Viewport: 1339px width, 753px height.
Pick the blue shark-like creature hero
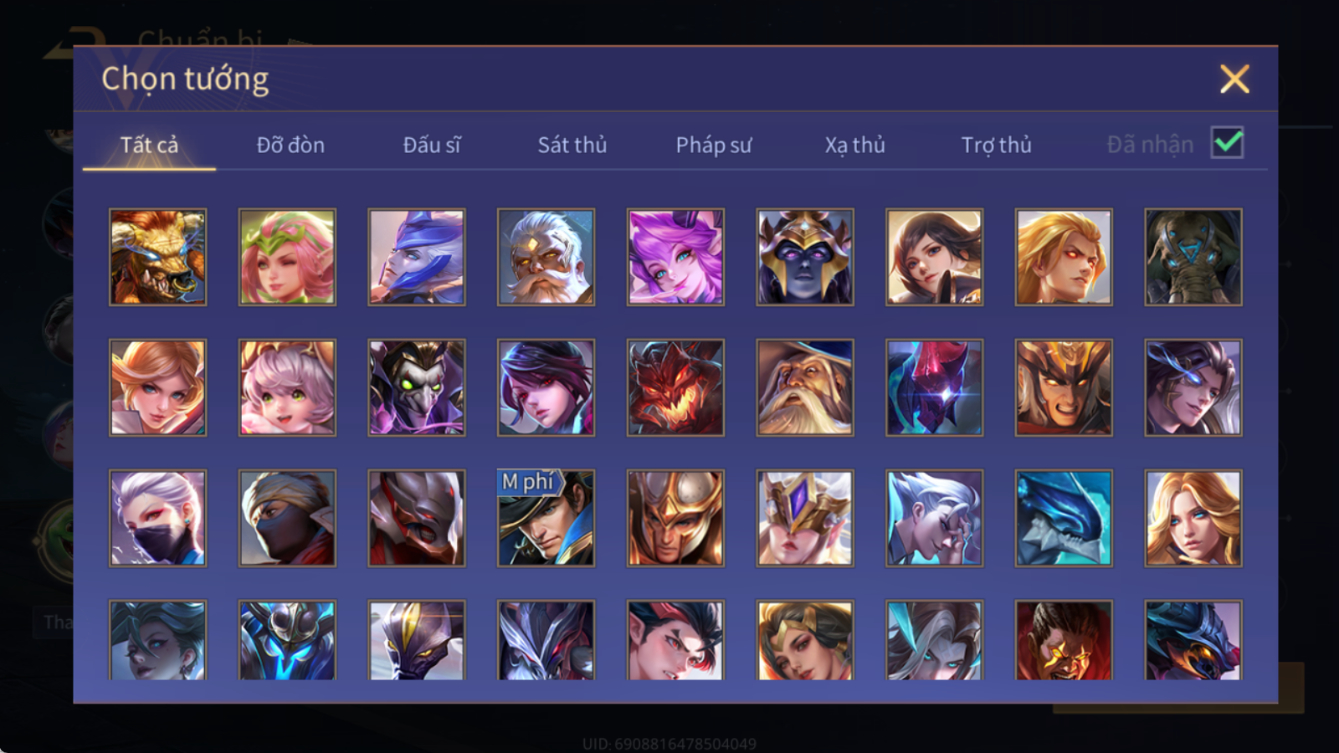[1064, 519]
